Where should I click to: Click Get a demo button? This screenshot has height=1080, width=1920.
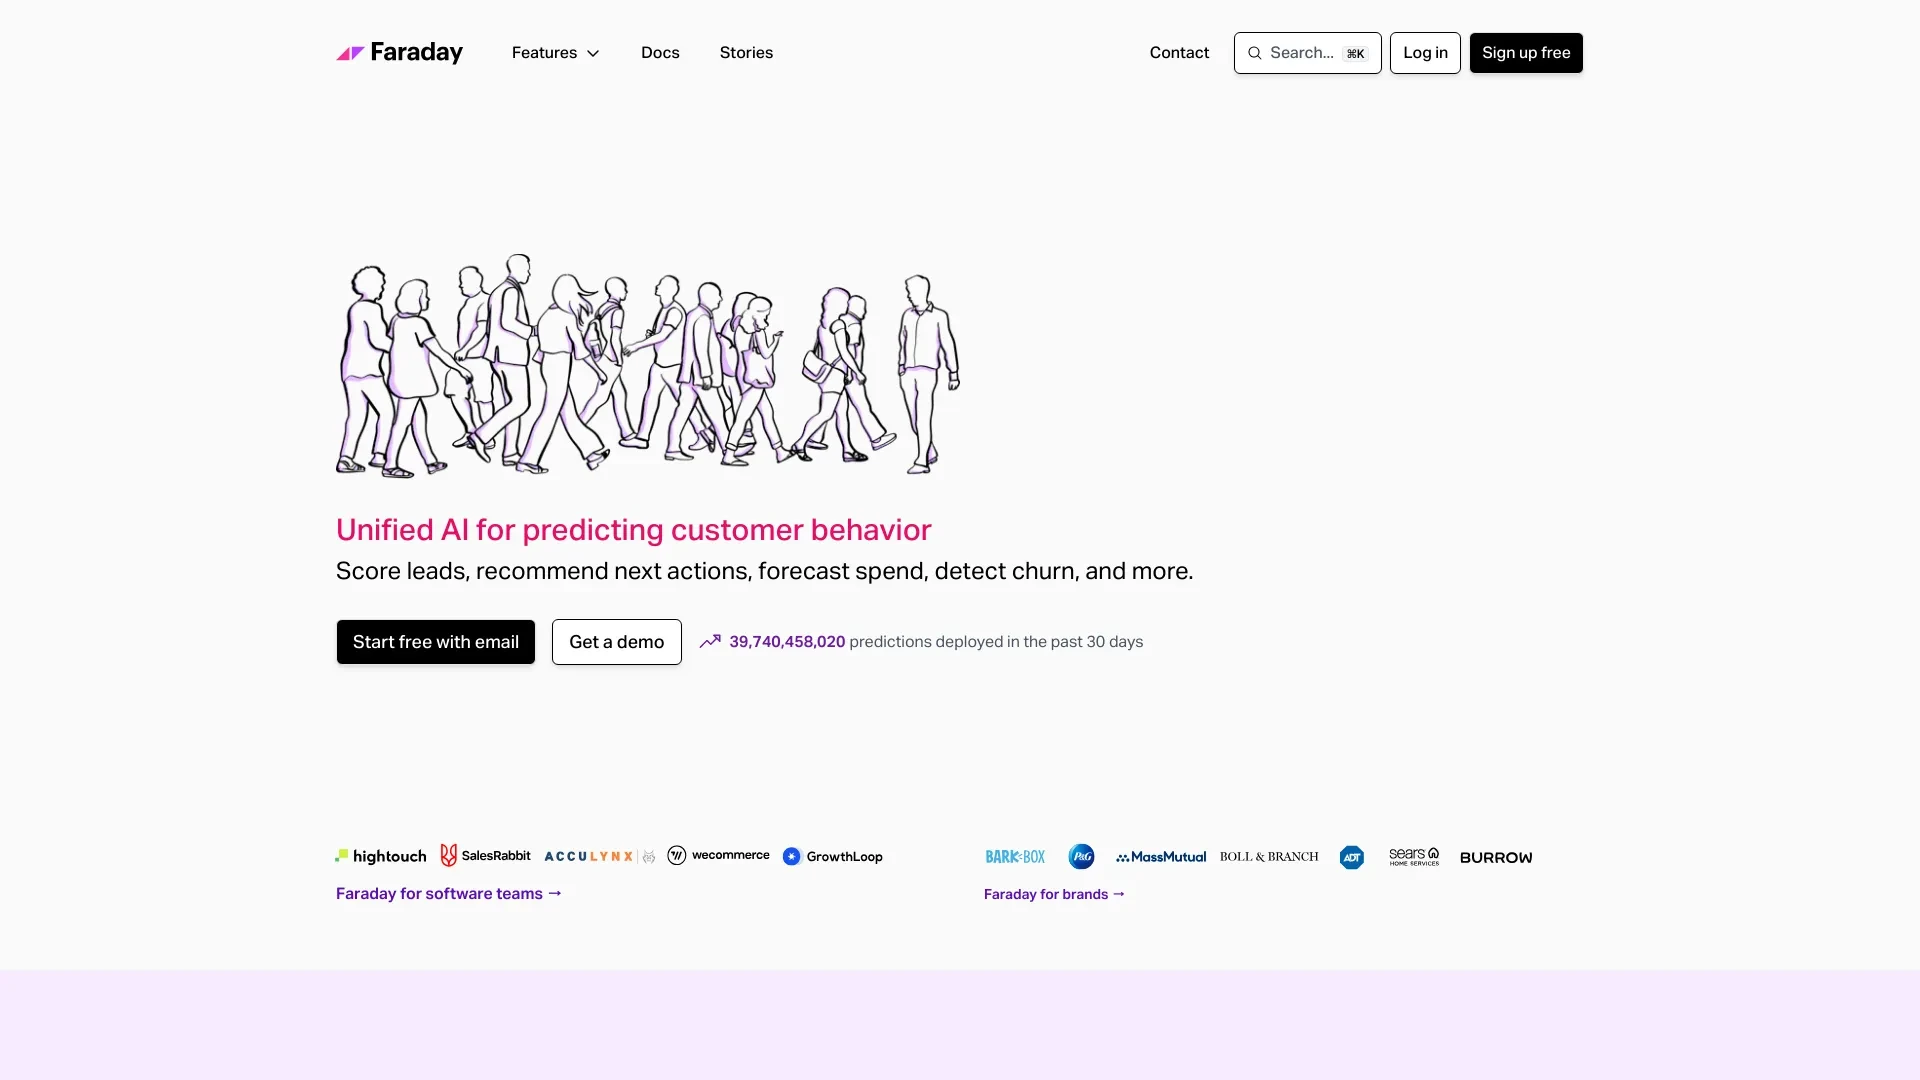pyautogui.click(x=616, y=642)
